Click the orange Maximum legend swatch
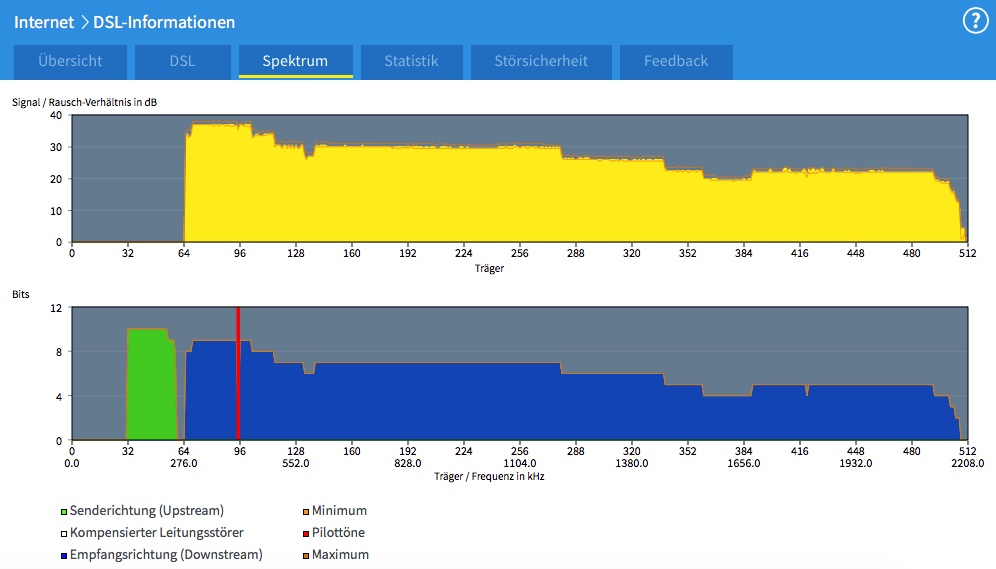The width and height of the screenshot is (996, 569). point(306,556)
